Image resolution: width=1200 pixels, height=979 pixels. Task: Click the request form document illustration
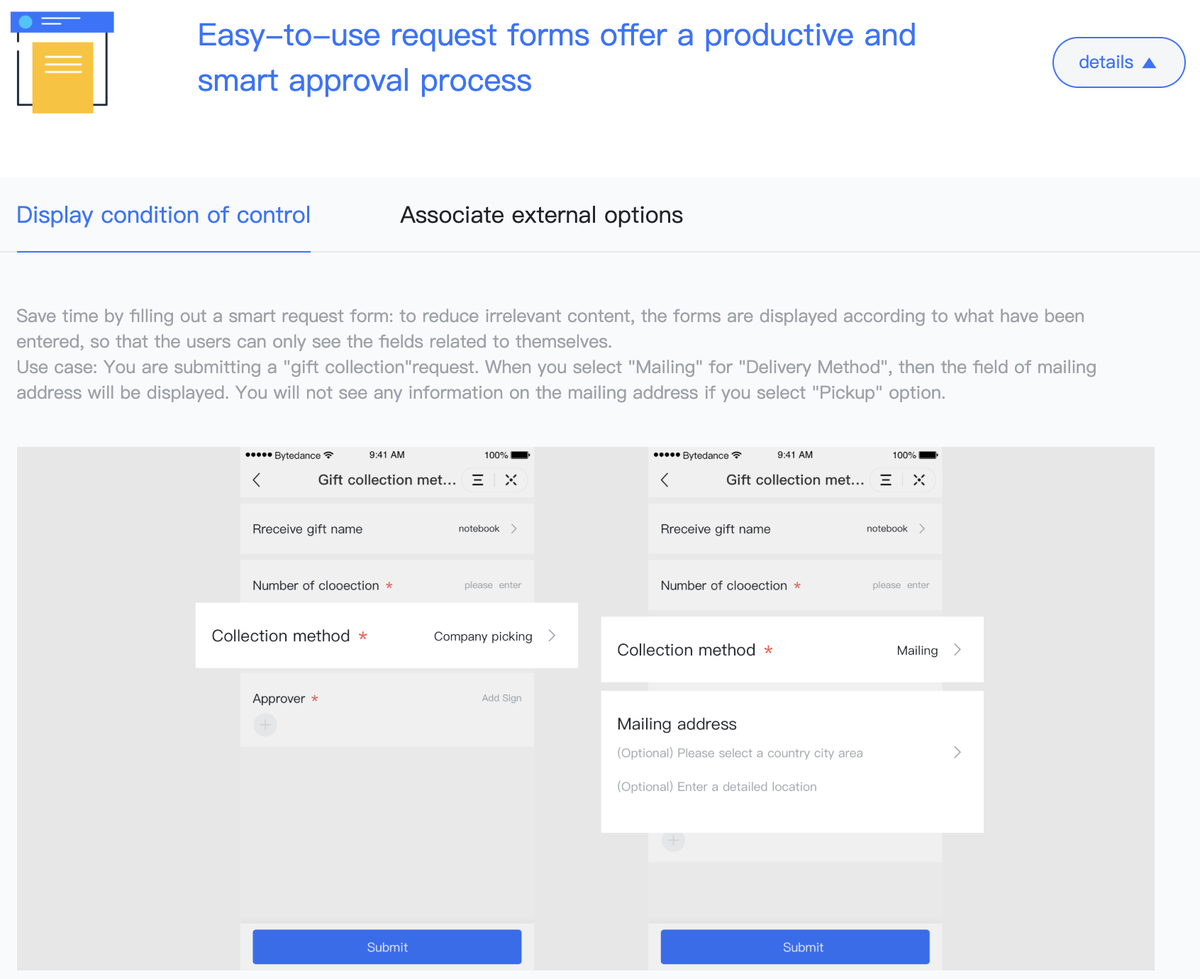[x=61, y=61]
